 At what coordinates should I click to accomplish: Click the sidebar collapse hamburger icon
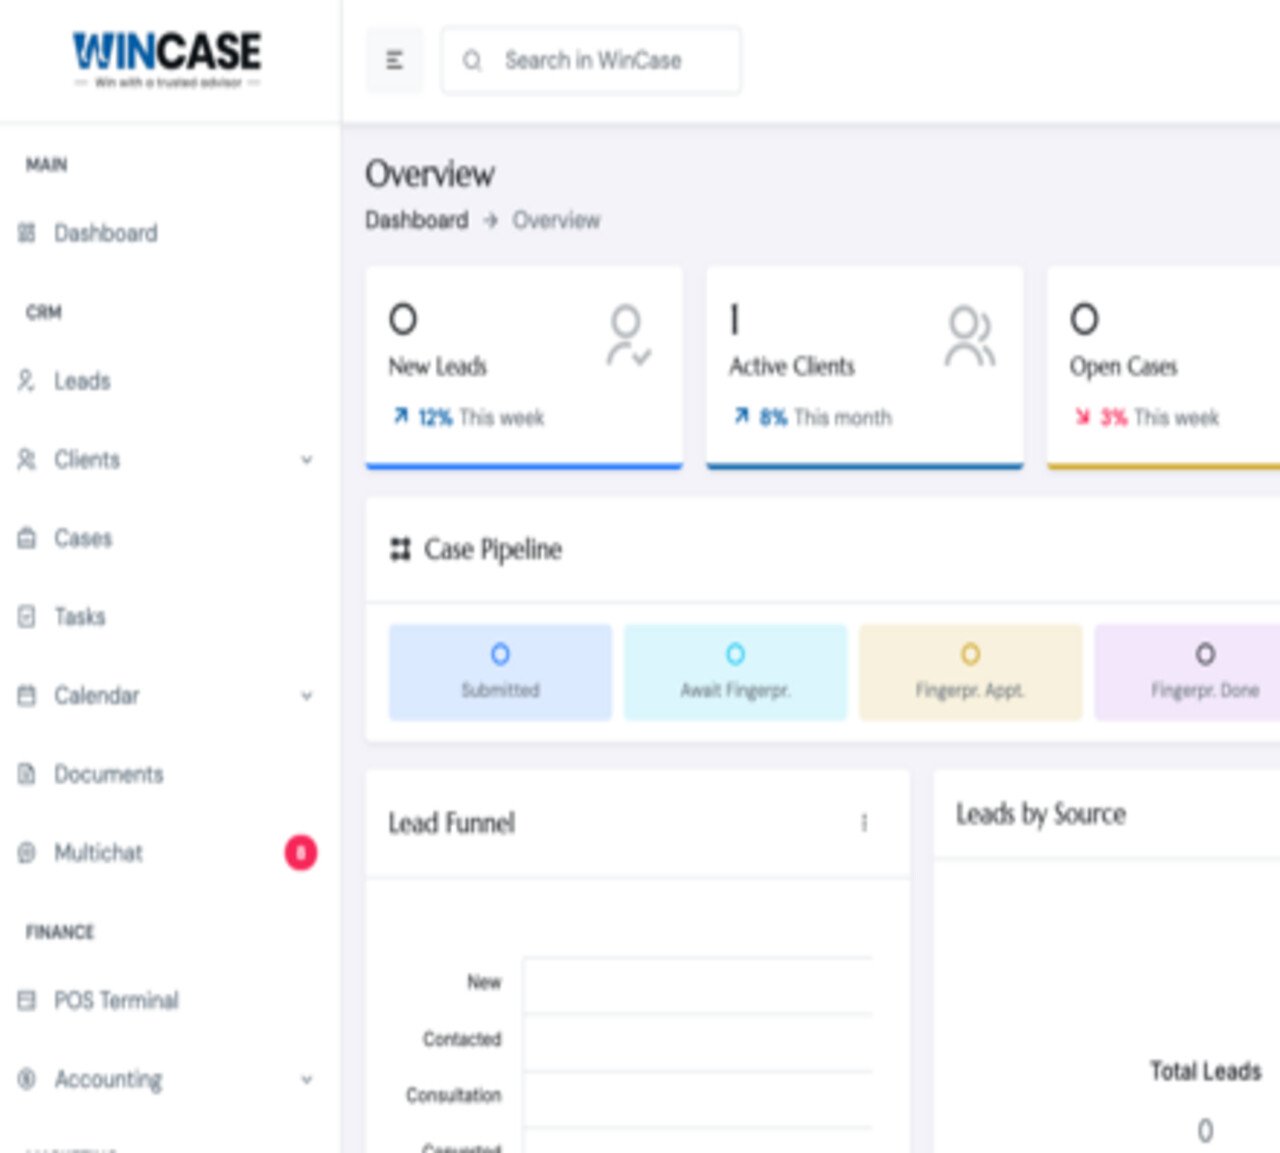(x=394, y=61)
